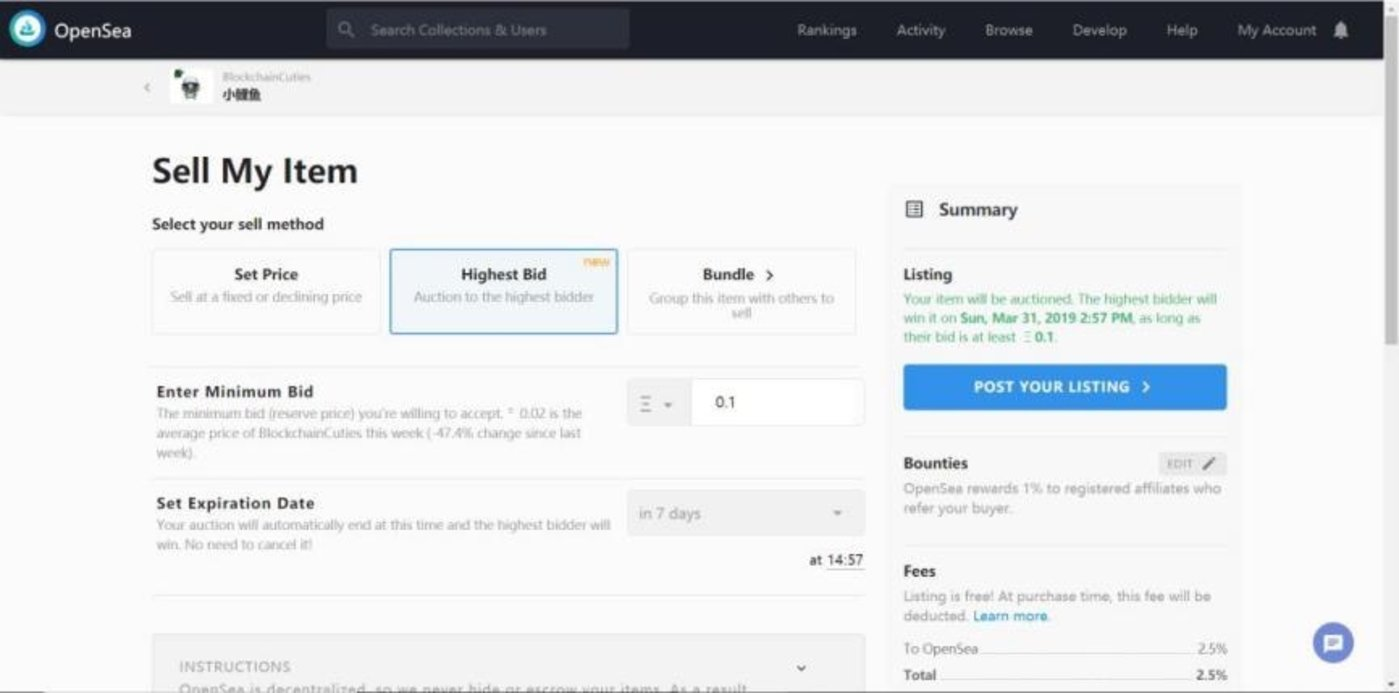1399x693 pixels.
Task: Open the Ethereum currency dropdown
Action: click(657, 403)
